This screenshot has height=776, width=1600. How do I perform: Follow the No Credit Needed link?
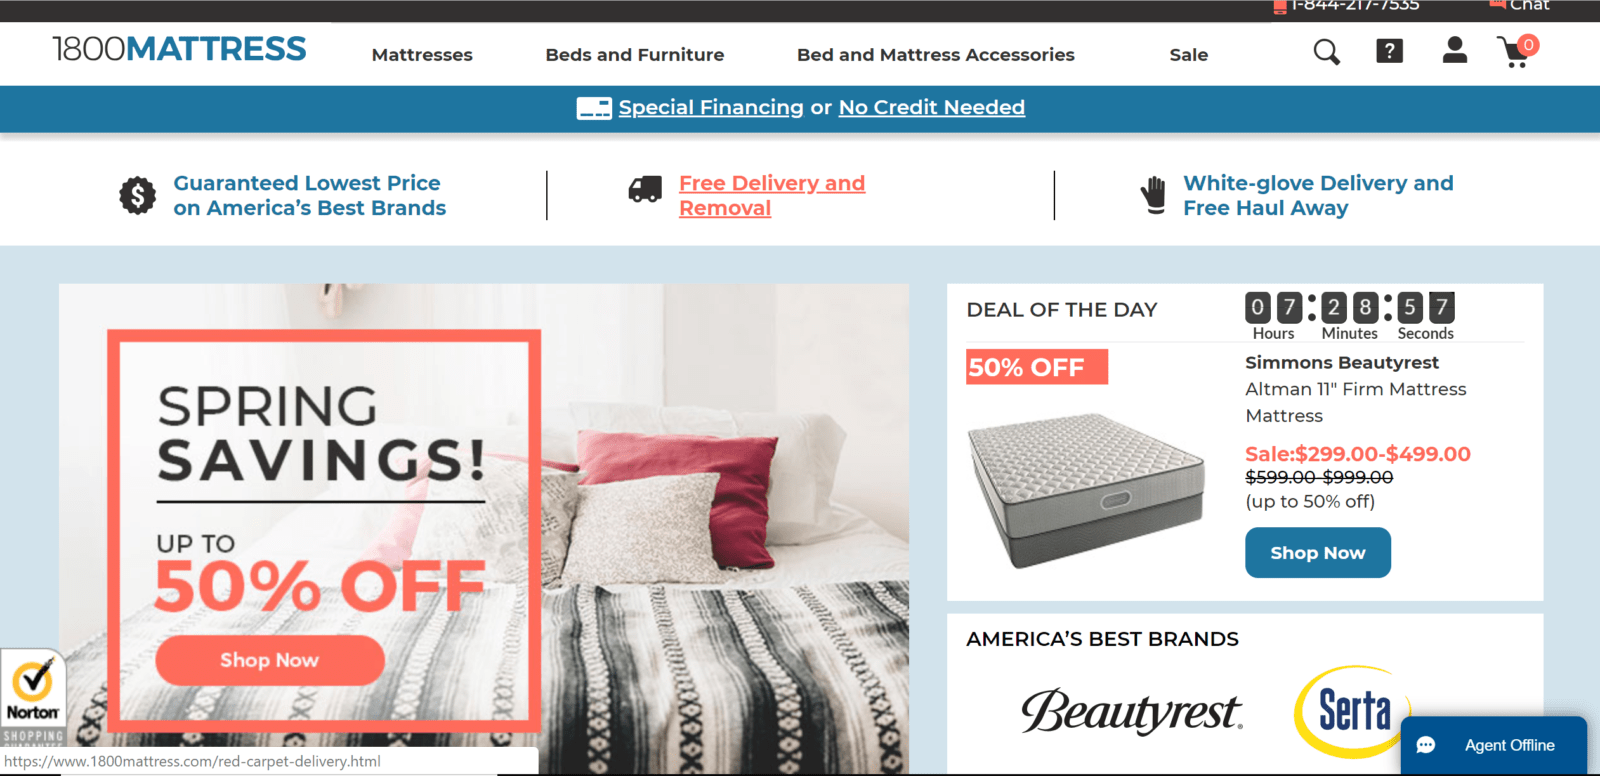pyautogui.click(x=932, y=107)
